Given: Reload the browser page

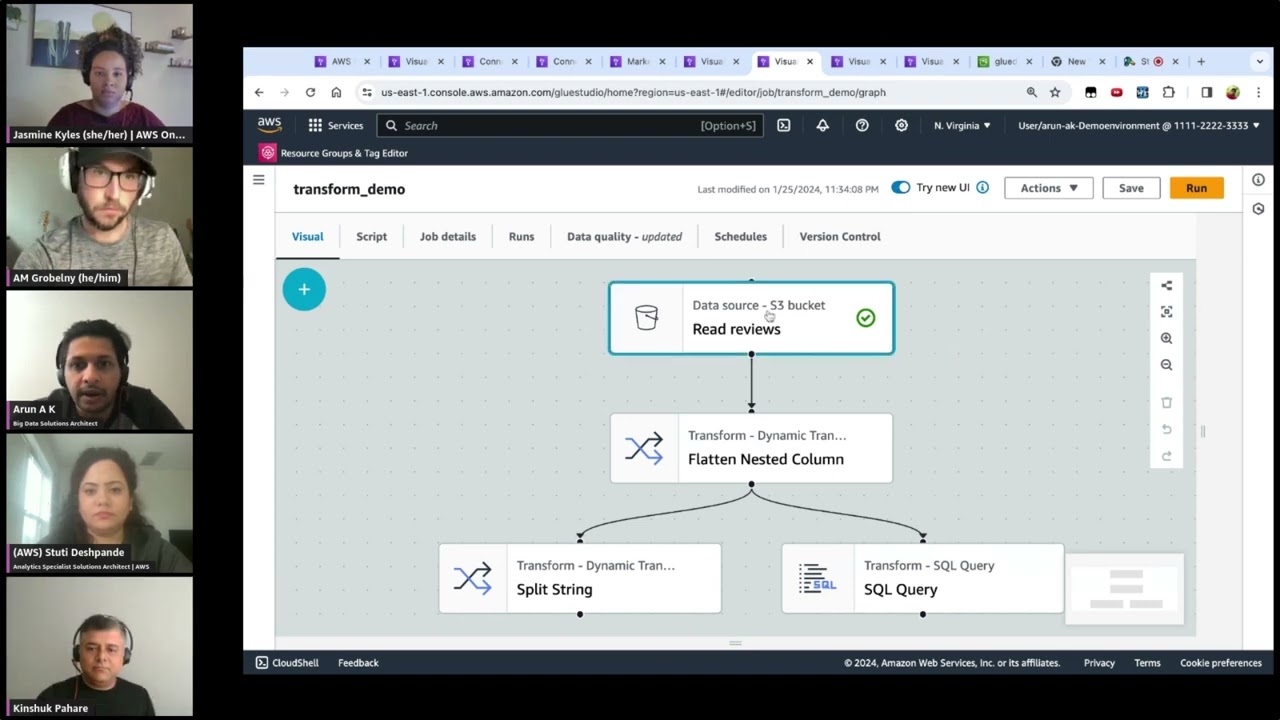Looking at the screenshot, I should click(x=310, y=92).
